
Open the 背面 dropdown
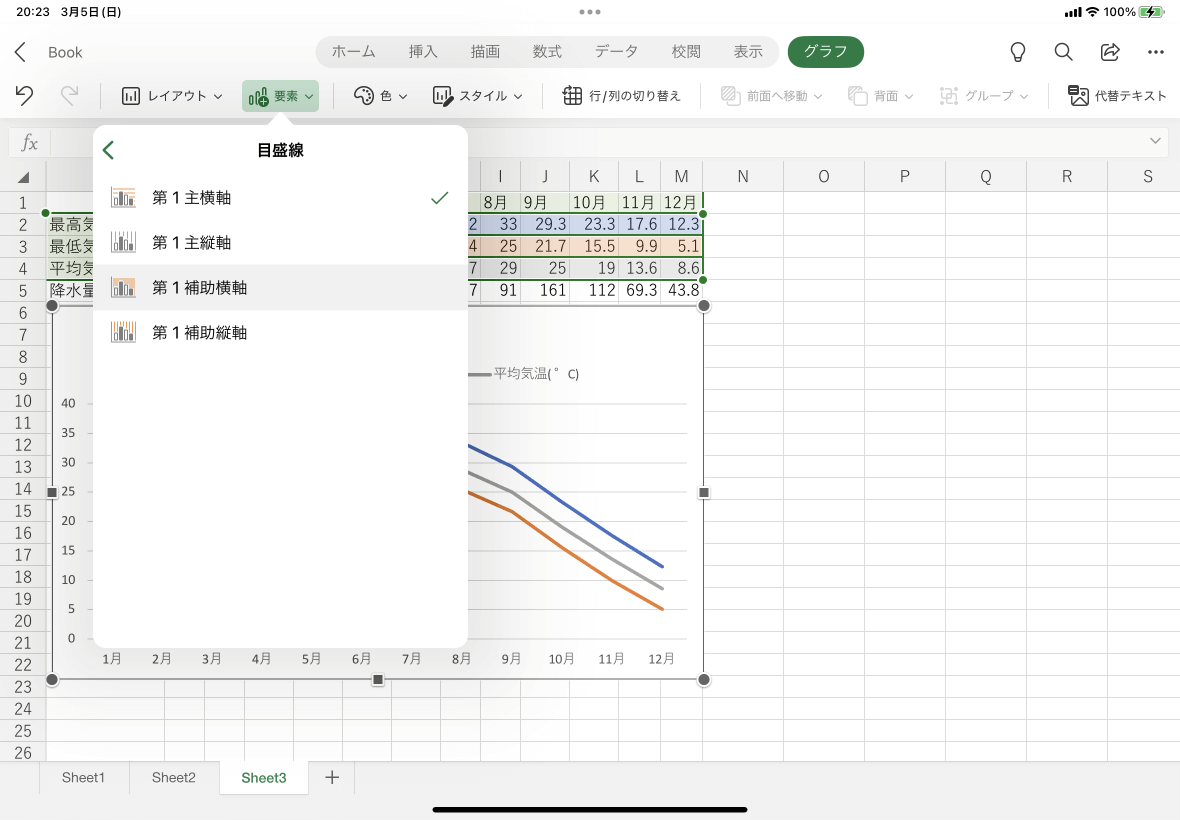coord(880,96)
